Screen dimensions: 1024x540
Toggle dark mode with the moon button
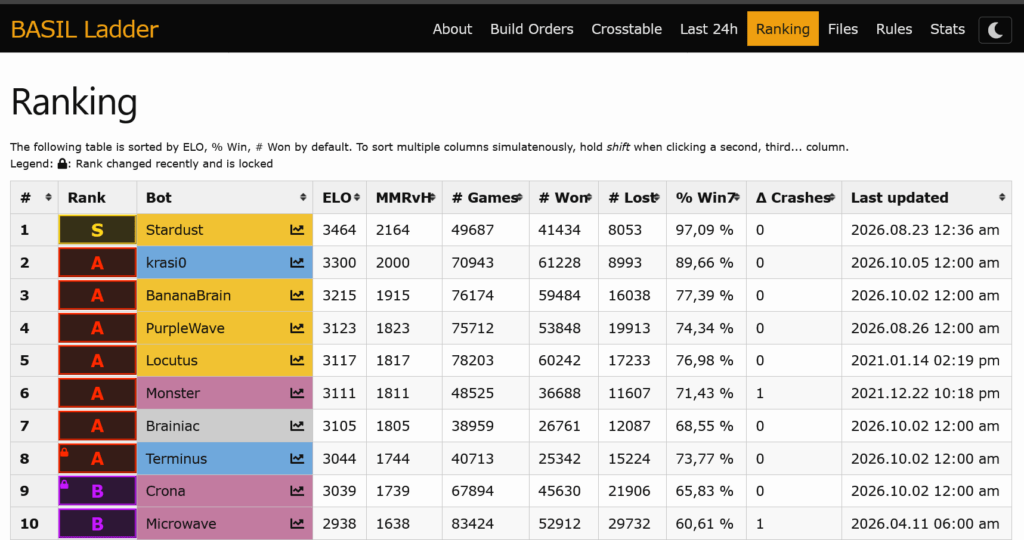click(x=995, y=29)
